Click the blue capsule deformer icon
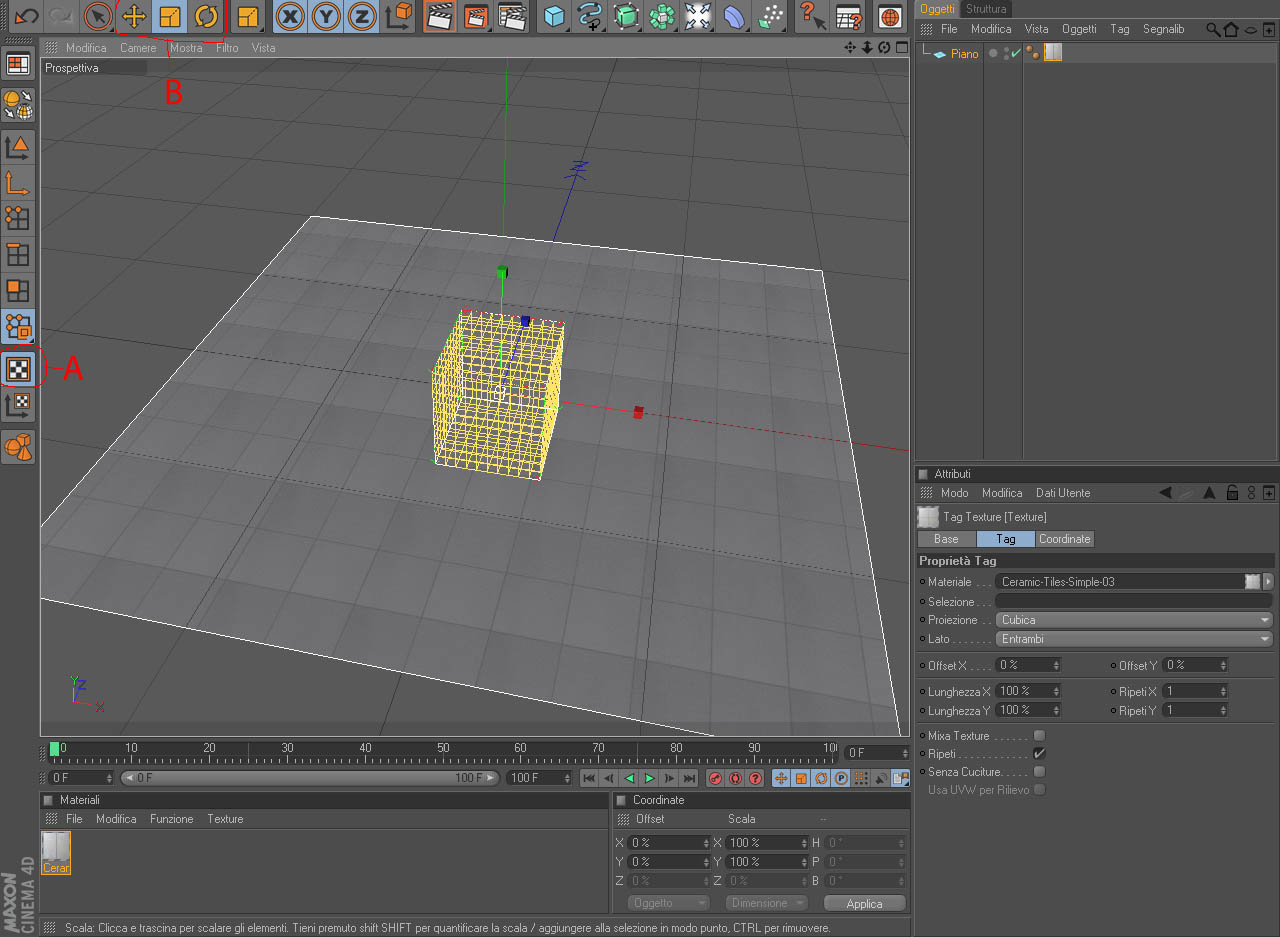Screen dimensions: 1280x937 coord(734,16)
